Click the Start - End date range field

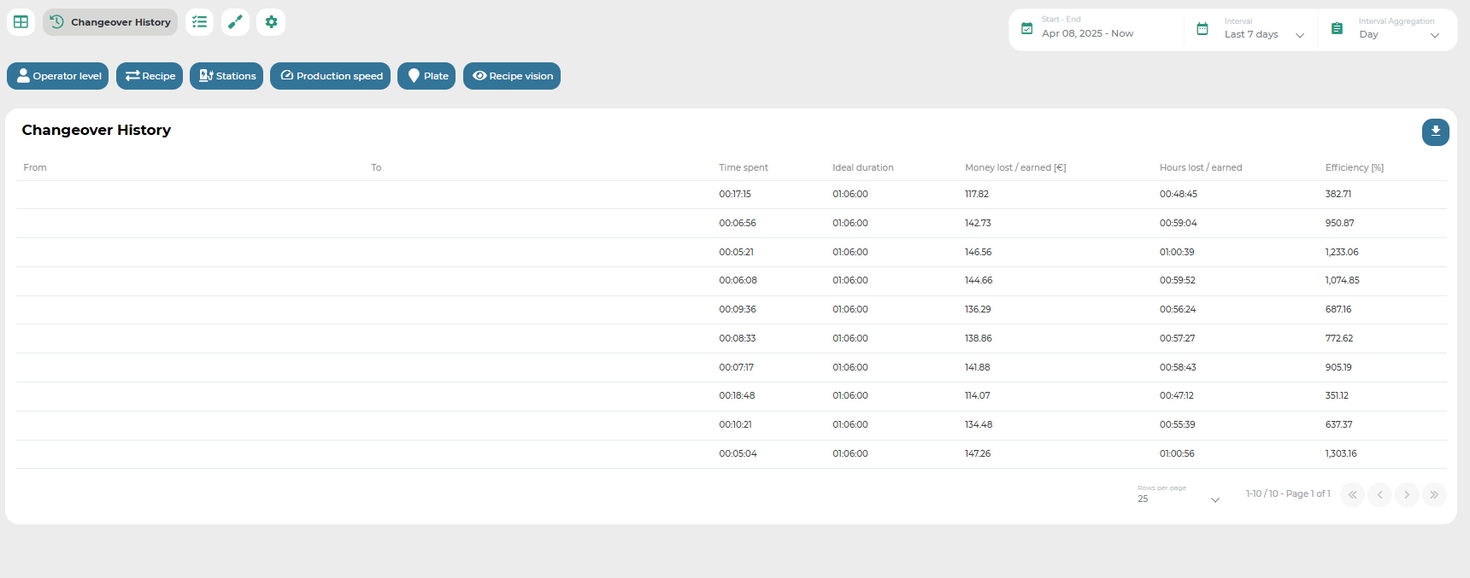pyautogui.click(x=1088, y=33)
